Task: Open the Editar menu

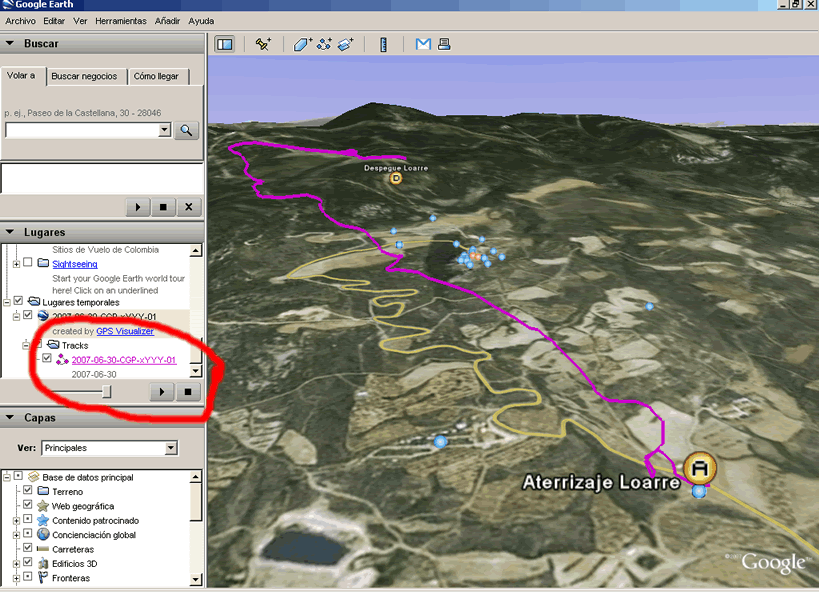Action: point(54,21)
